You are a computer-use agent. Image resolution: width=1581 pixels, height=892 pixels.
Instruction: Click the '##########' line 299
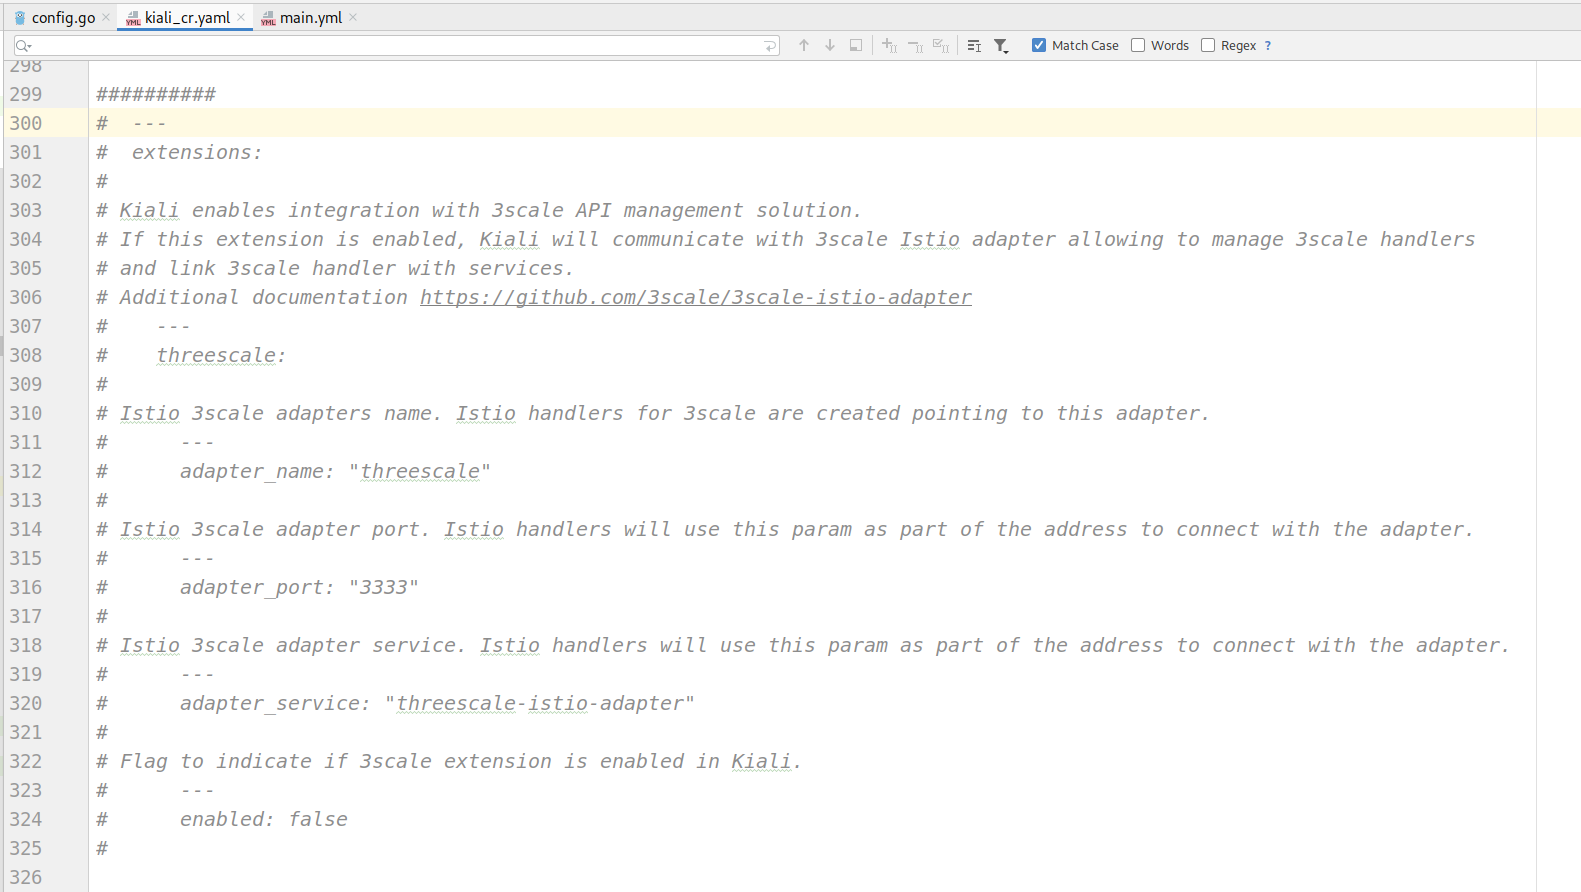point(156,94)
